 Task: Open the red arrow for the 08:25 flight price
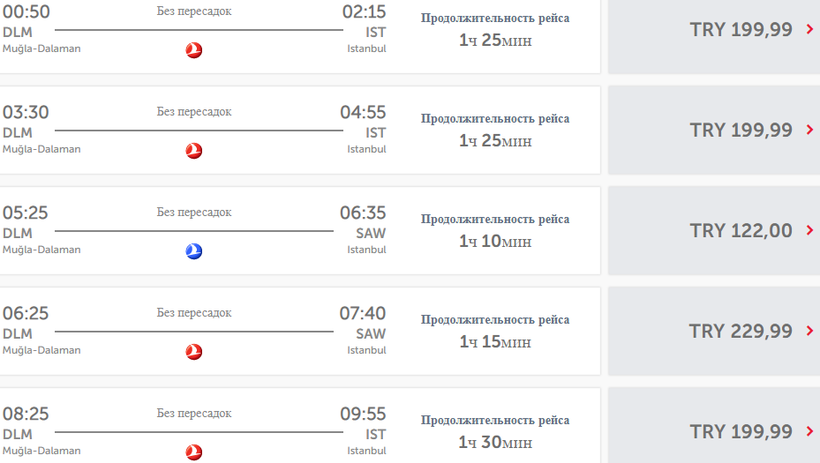point(809,432)
